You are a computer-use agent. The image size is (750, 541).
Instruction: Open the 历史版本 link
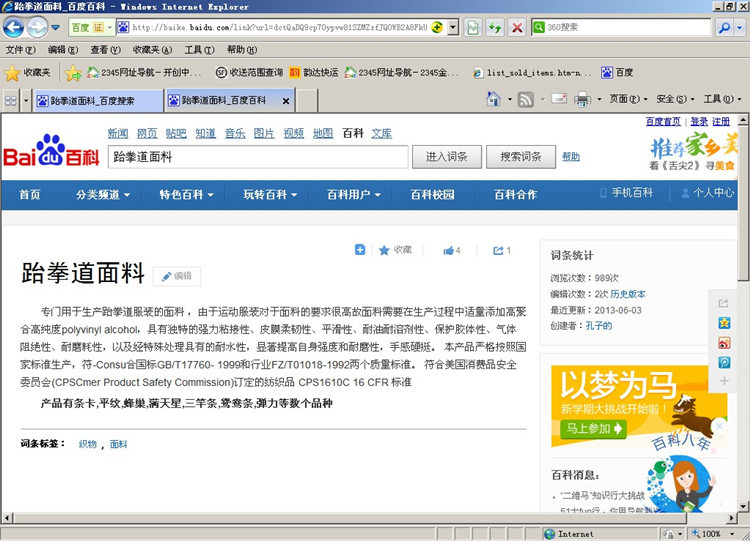tap(628, 294)
